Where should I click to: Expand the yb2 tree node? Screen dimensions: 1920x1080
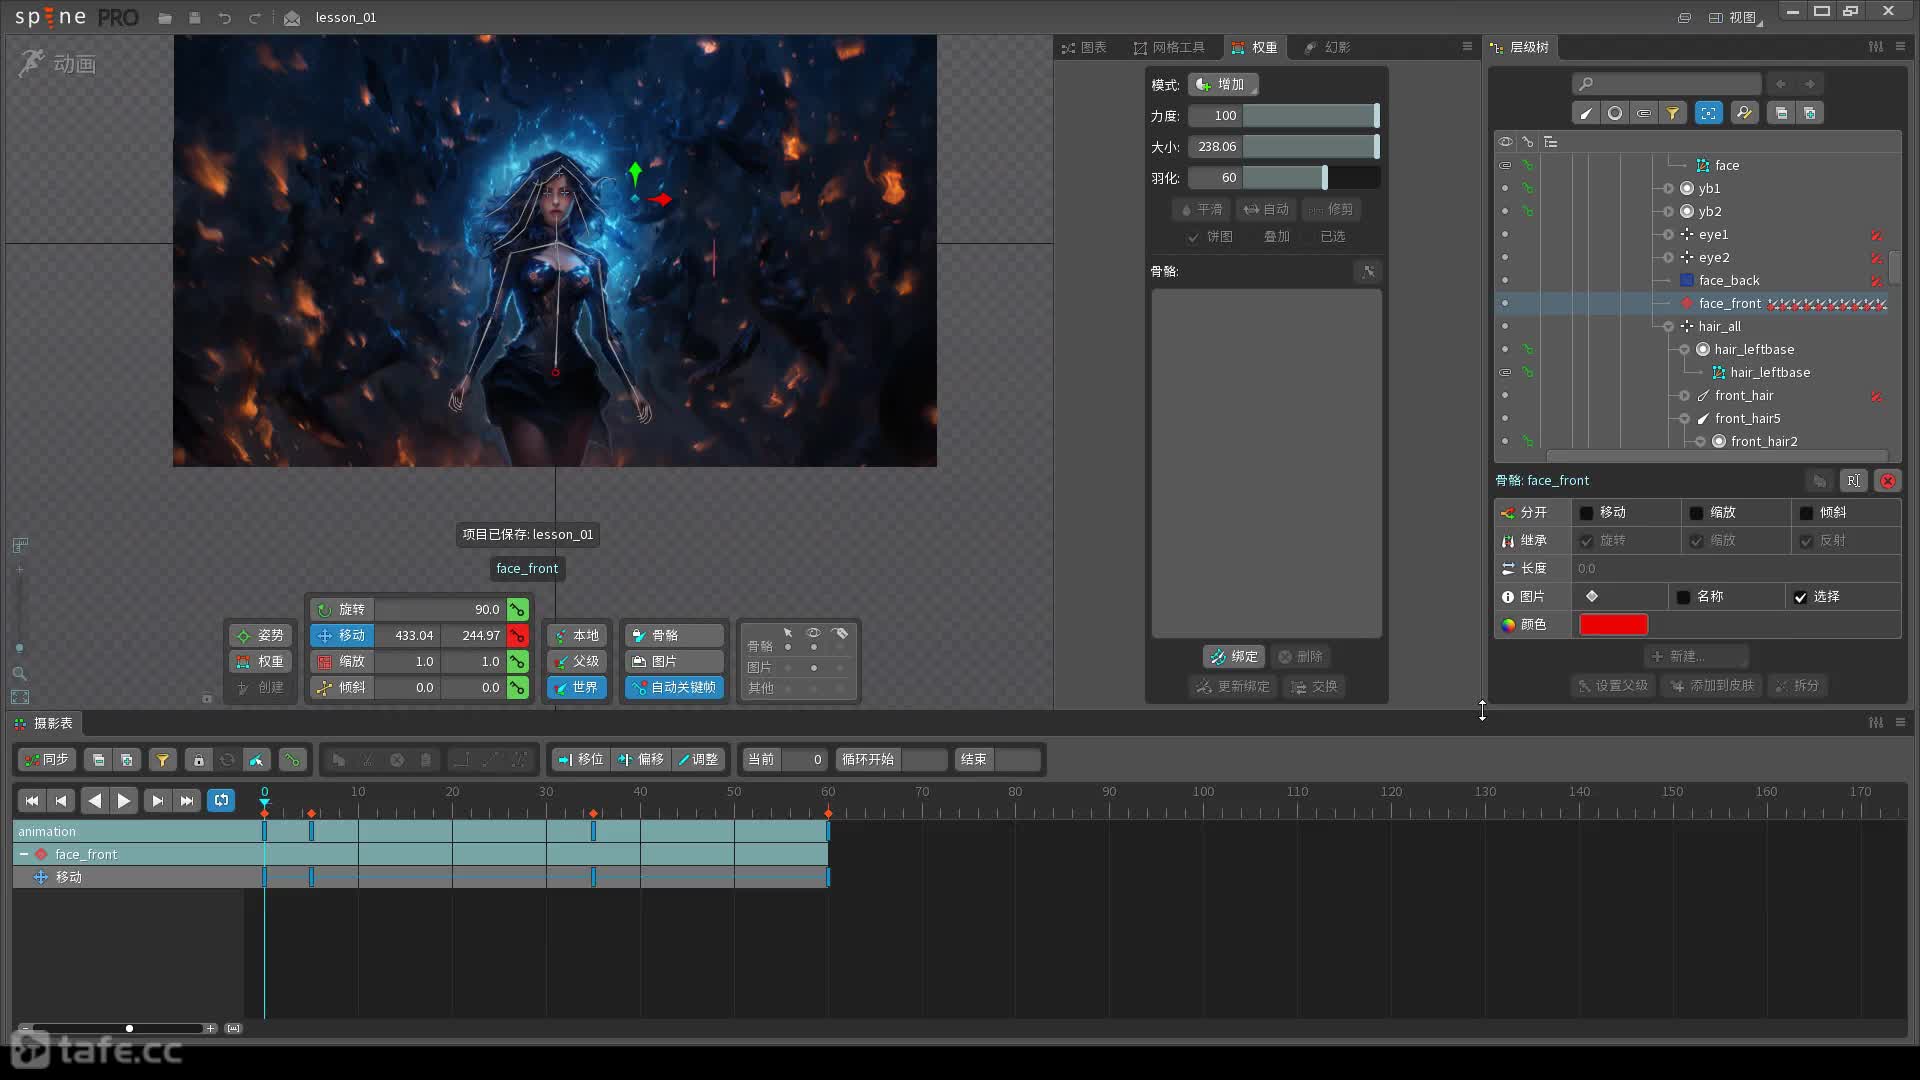[x=1668, y=211]
